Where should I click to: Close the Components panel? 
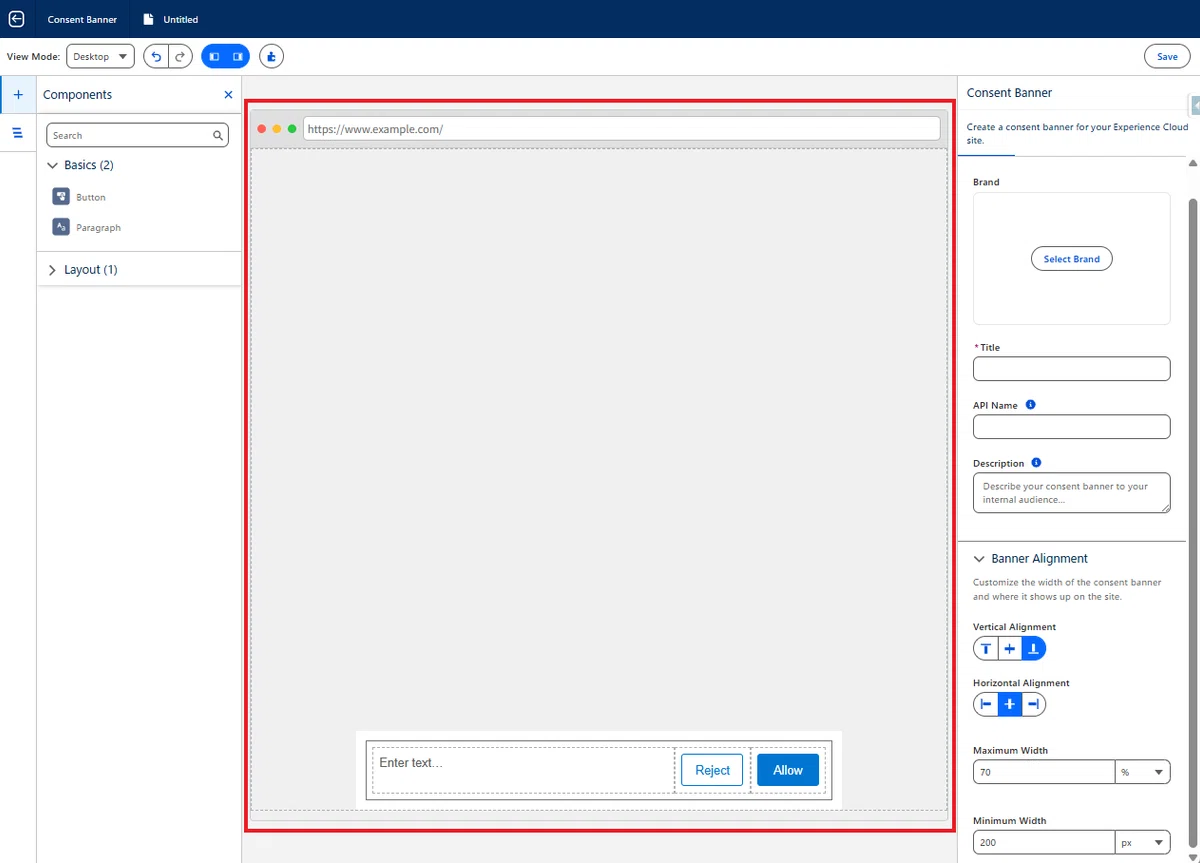coord(228,95)
